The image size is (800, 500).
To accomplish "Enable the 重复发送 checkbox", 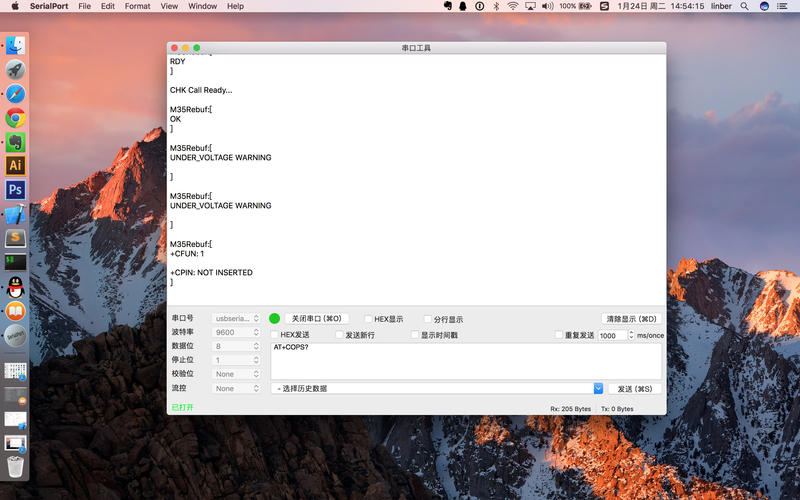I will click(559, 335).
